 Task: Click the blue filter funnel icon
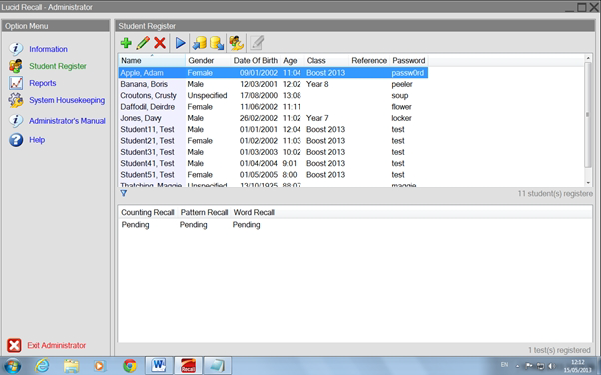123,193
